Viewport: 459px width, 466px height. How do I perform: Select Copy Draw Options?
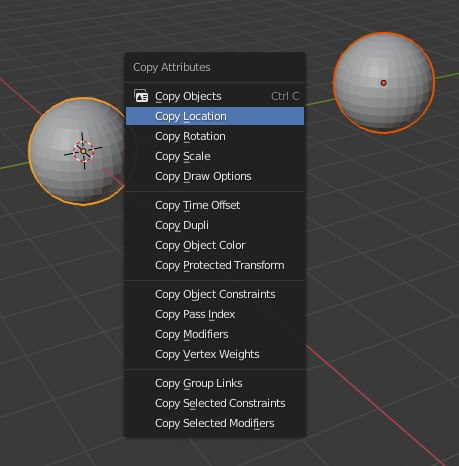tap(215, 176)
